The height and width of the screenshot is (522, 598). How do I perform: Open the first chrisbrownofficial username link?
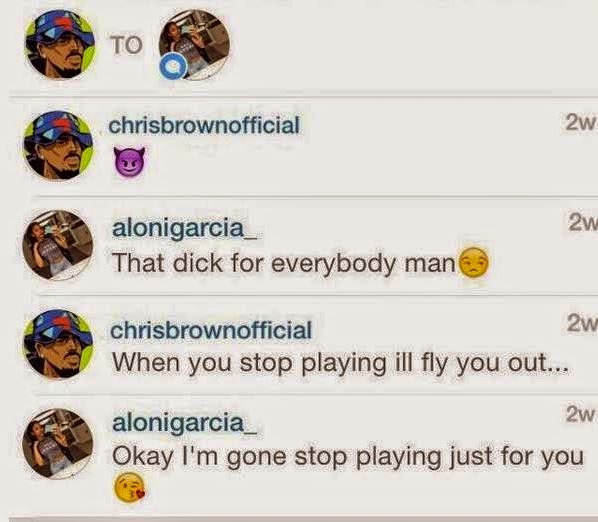coord(204,125)
